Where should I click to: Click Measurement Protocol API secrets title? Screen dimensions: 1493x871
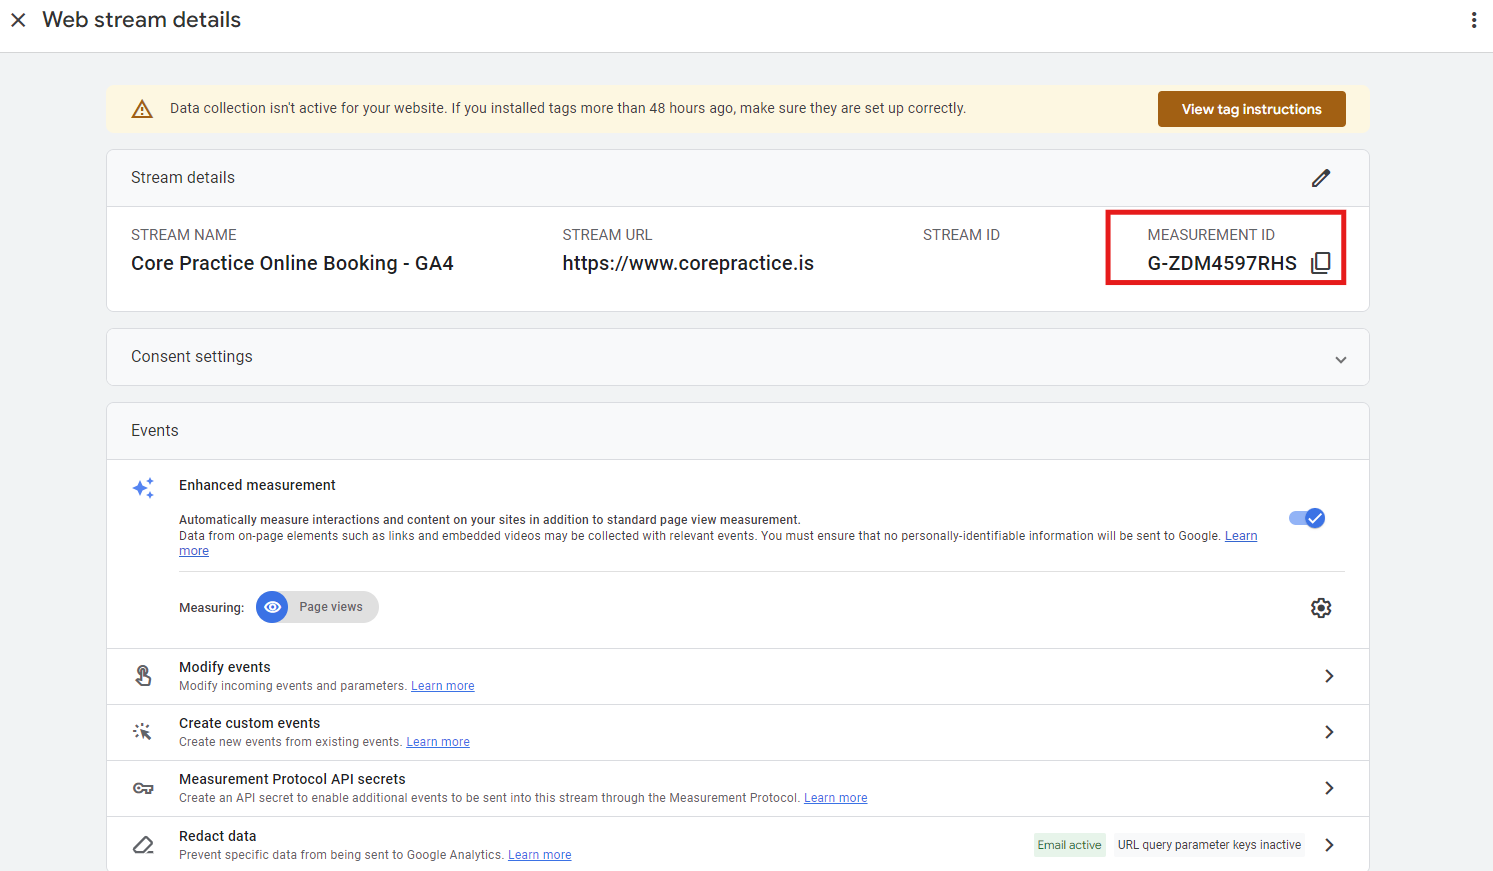[292, 779]
